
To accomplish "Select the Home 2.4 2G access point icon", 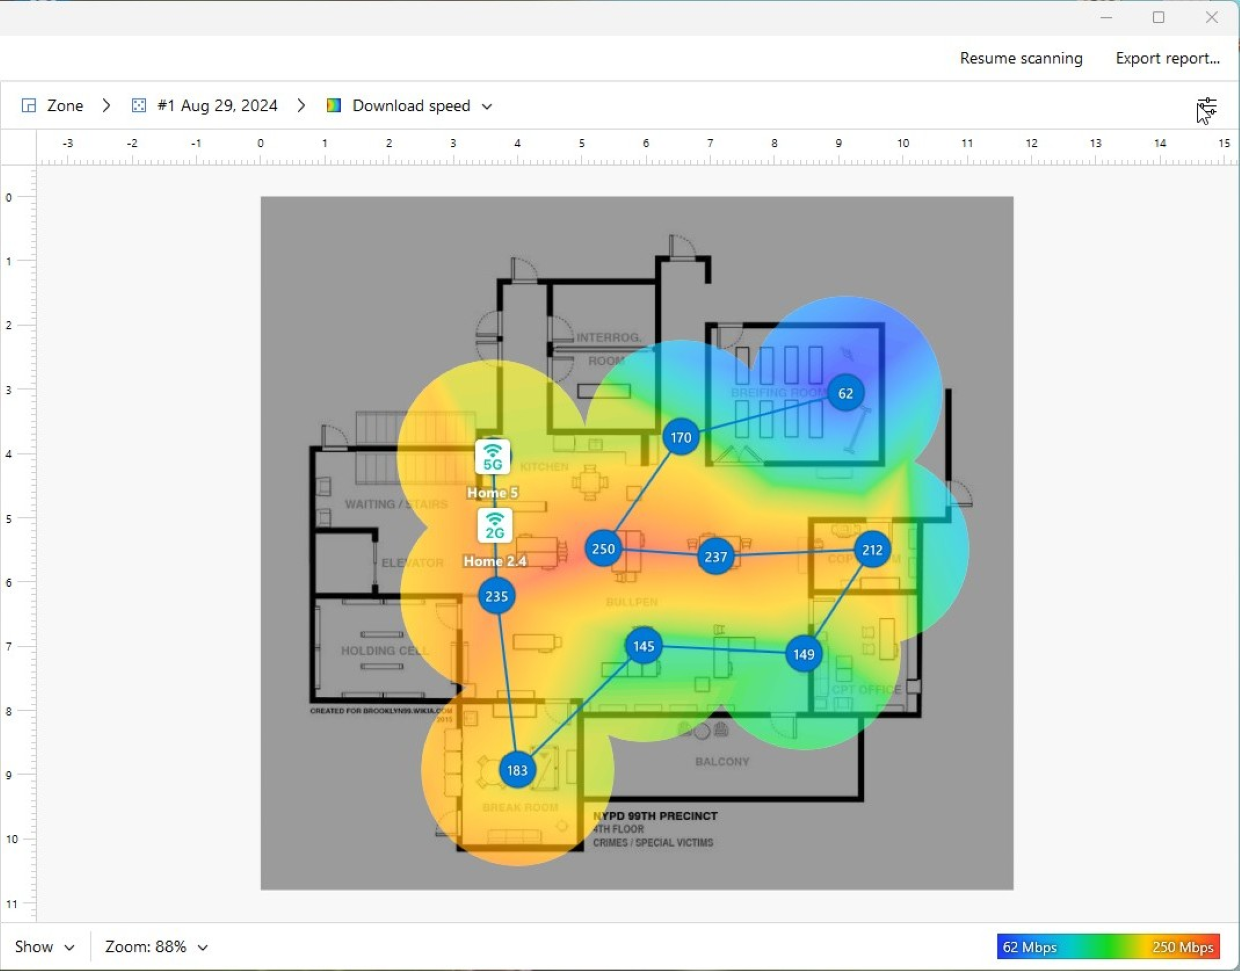I will 494,524.
